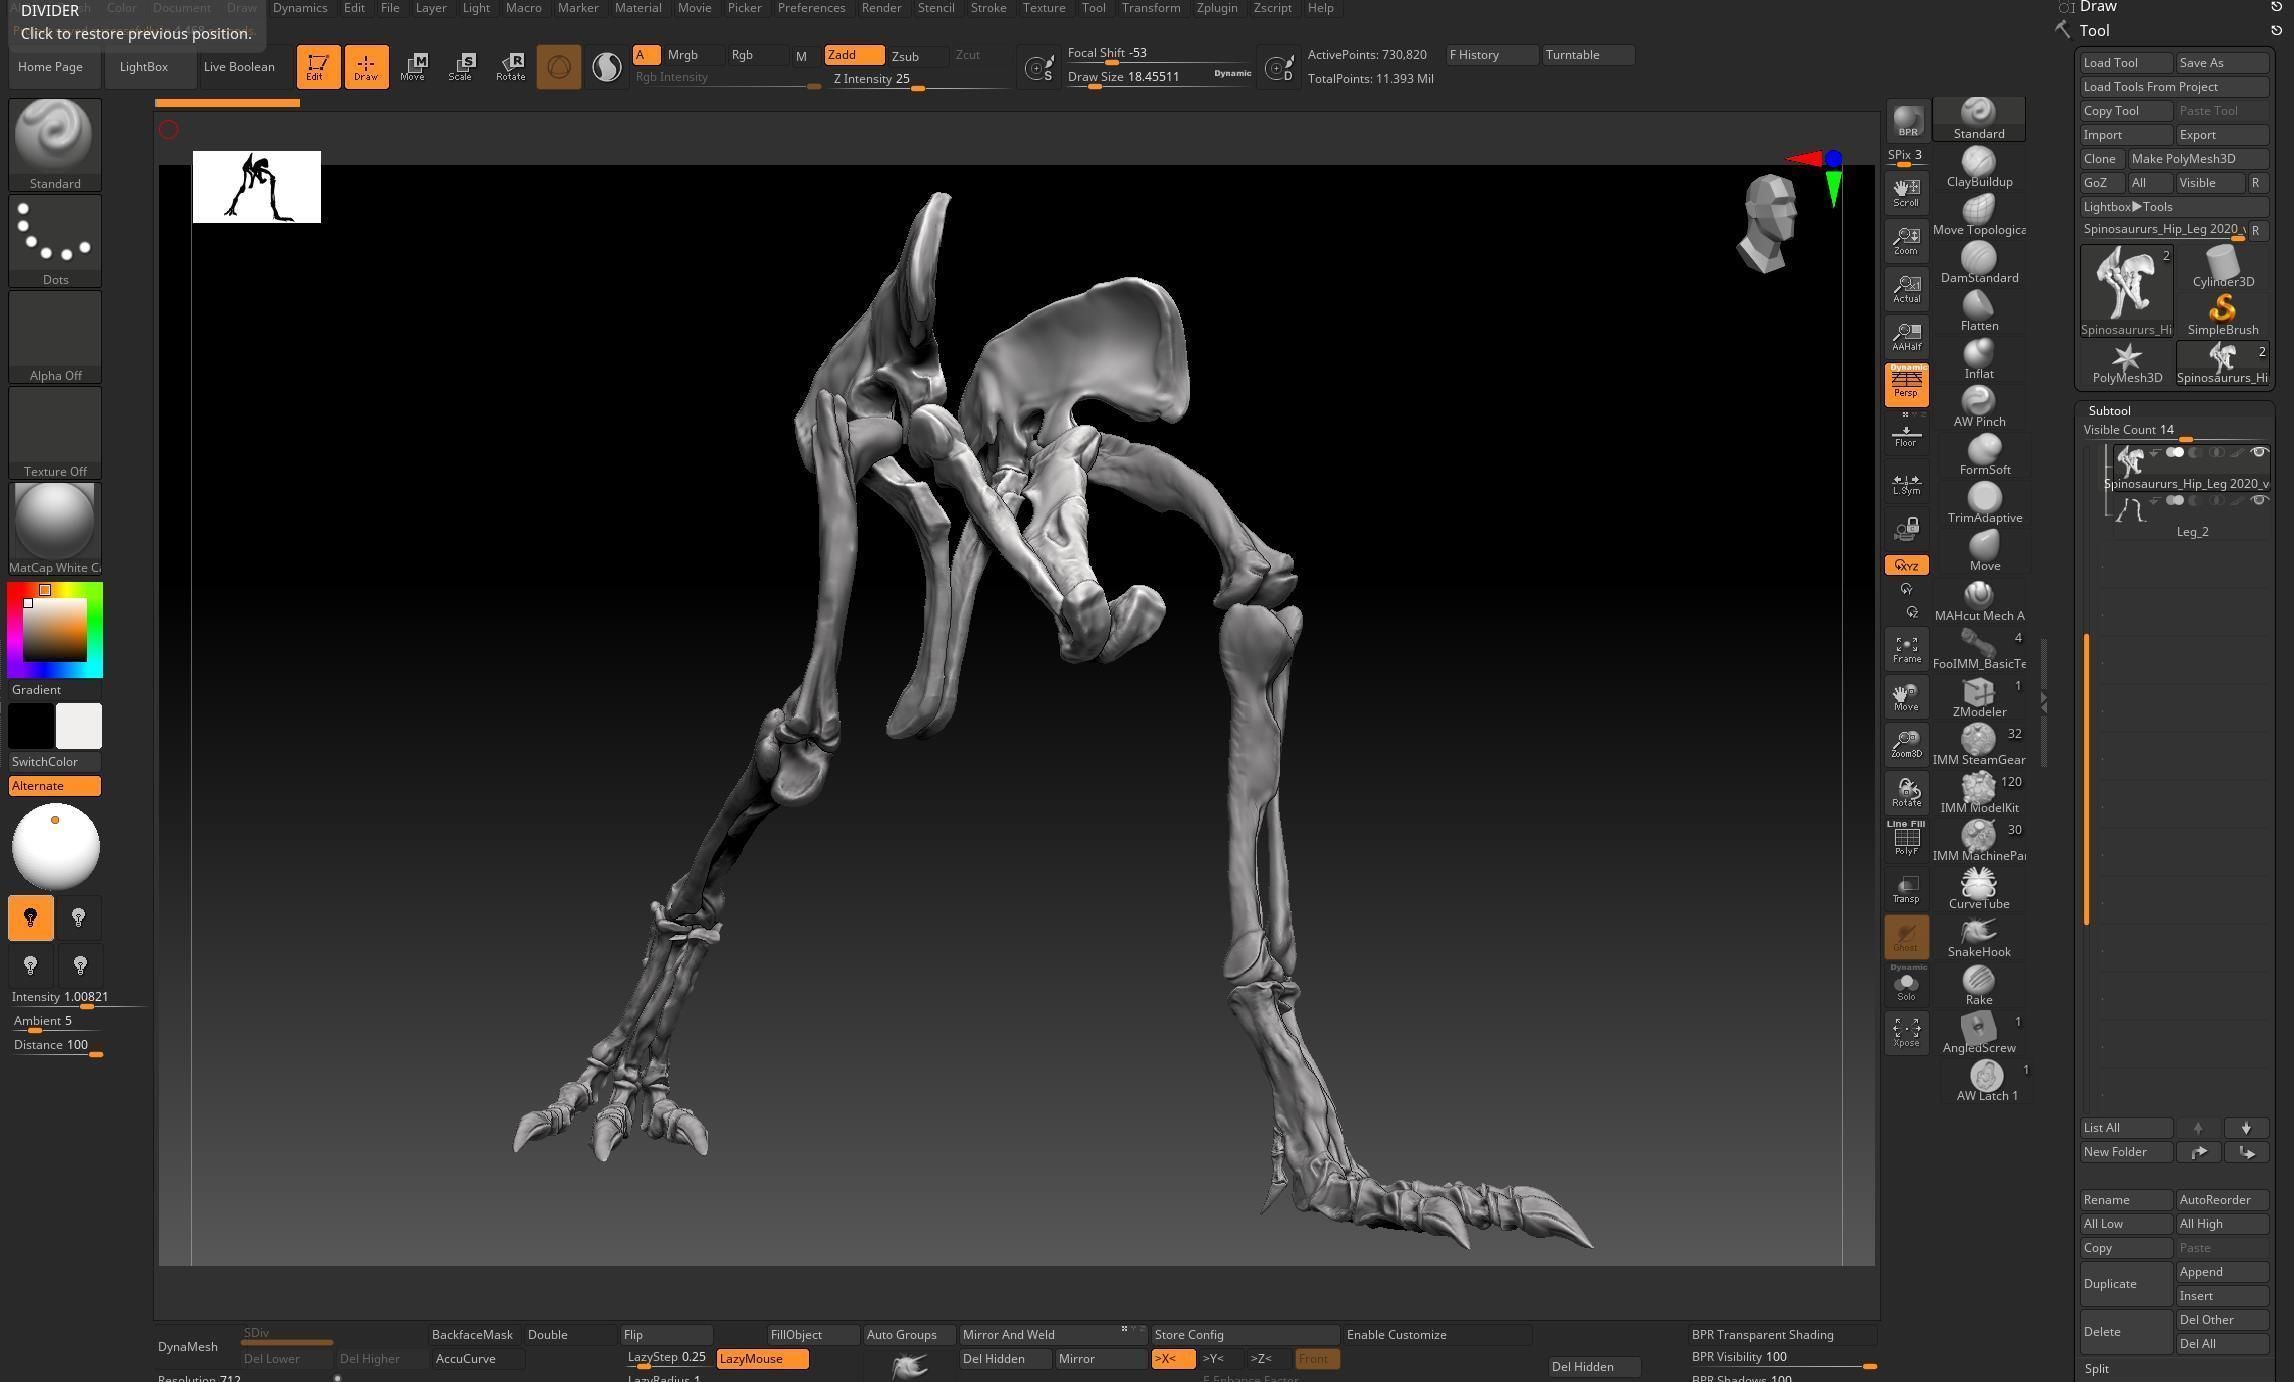Viewport: 2294px width, 1382px height.
Task: Switch to Zsub sculpt mode
Action: [905, 56]
